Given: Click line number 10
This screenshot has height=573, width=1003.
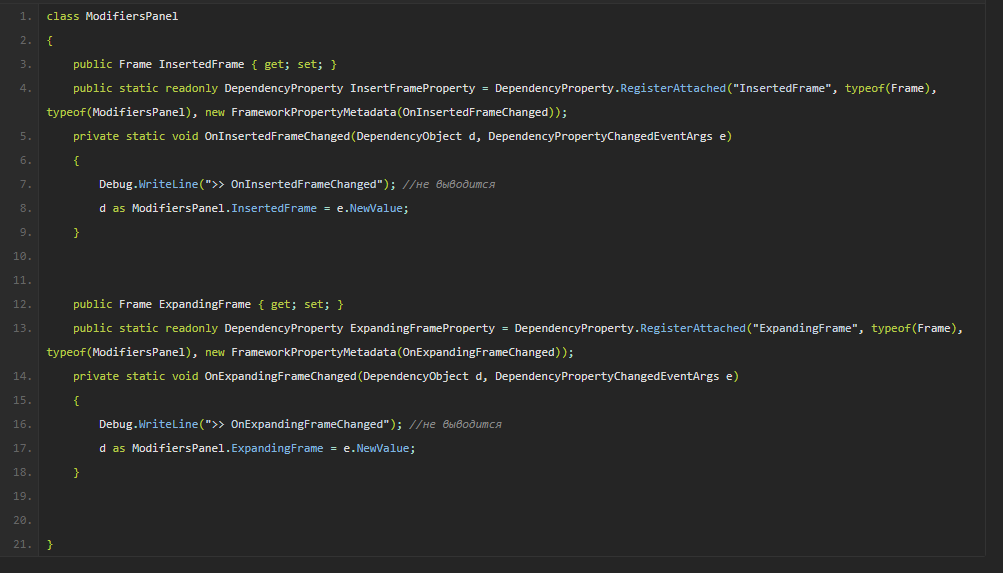Looking at the screenshot, I should (22, 256).
